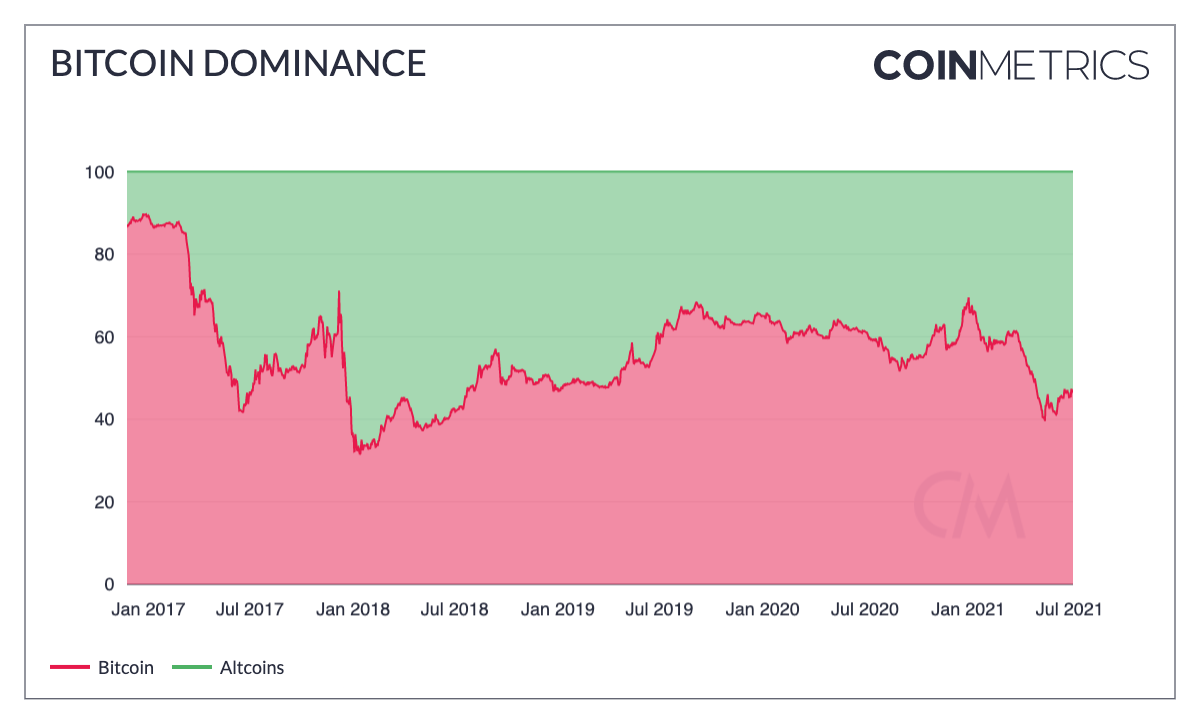
Task: Click the 0 y-axis label
Action: (x=110, y=584)
